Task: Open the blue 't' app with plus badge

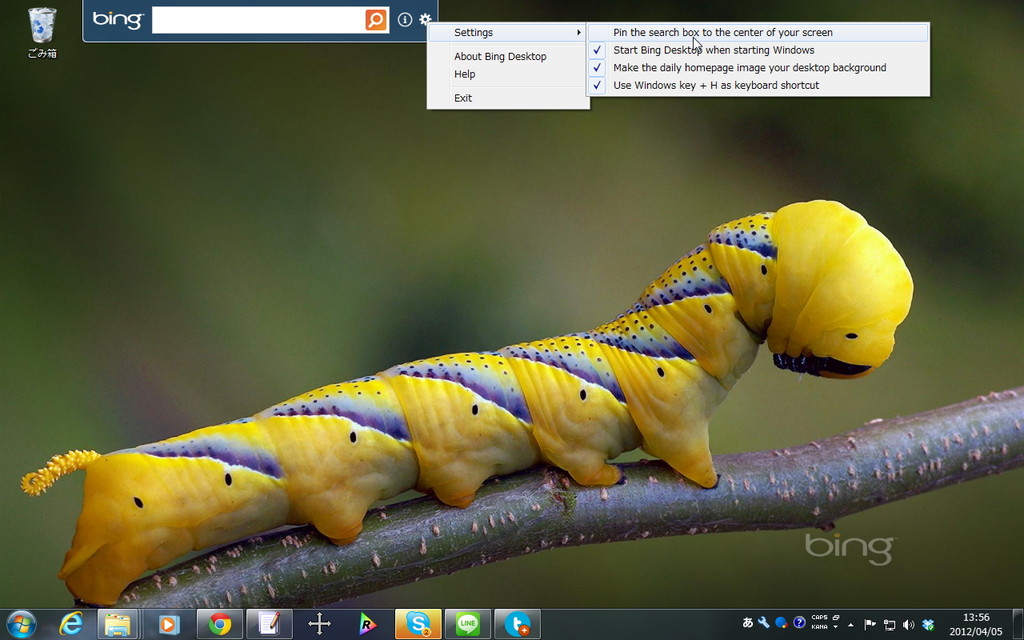Action: pyautogui.click(x=517, y=624)
